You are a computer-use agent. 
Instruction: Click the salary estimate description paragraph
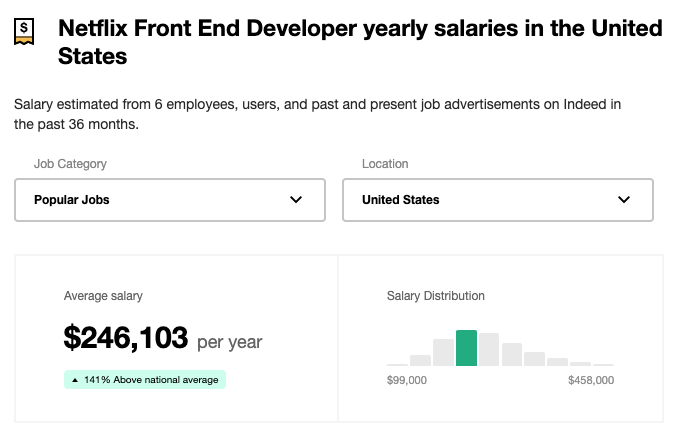pos(317,114)
